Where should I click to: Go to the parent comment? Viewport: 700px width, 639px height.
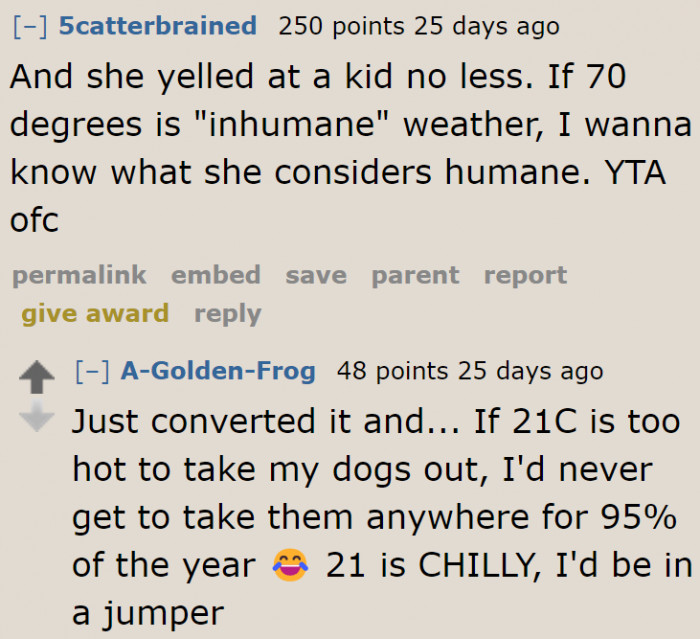415,275
